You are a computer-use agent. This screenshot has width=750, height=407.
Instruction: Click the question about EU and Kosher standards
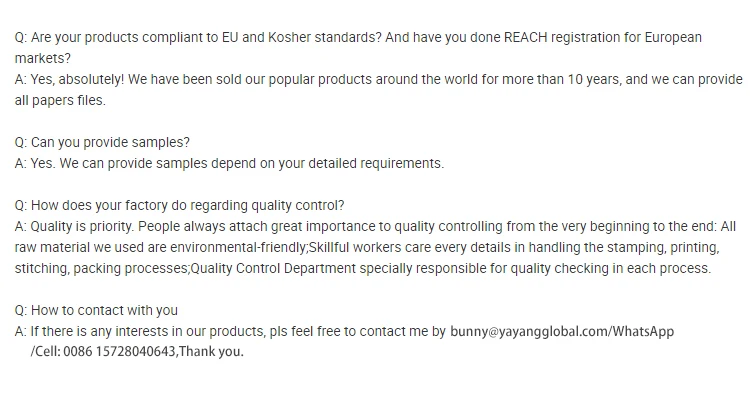(x=358, y=38)
